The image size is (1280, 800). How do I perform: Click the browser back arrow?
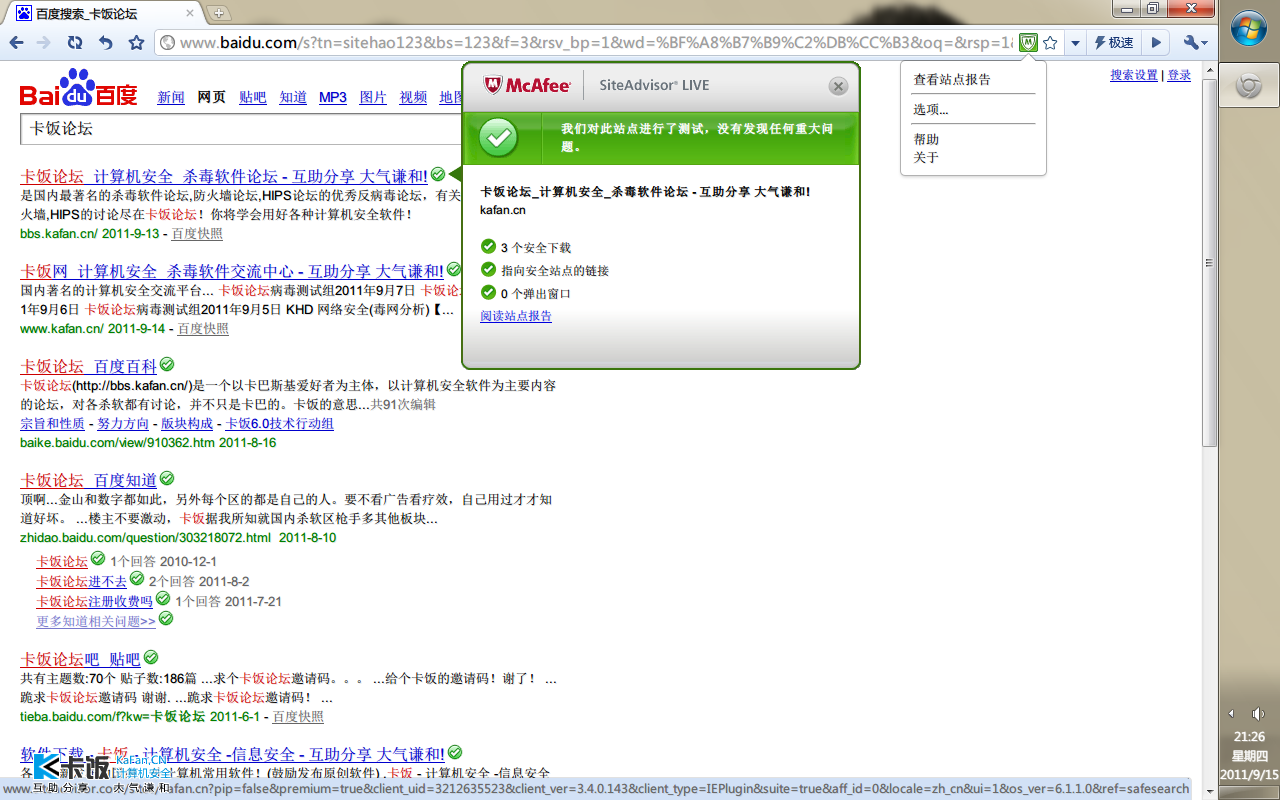(16, 42)
